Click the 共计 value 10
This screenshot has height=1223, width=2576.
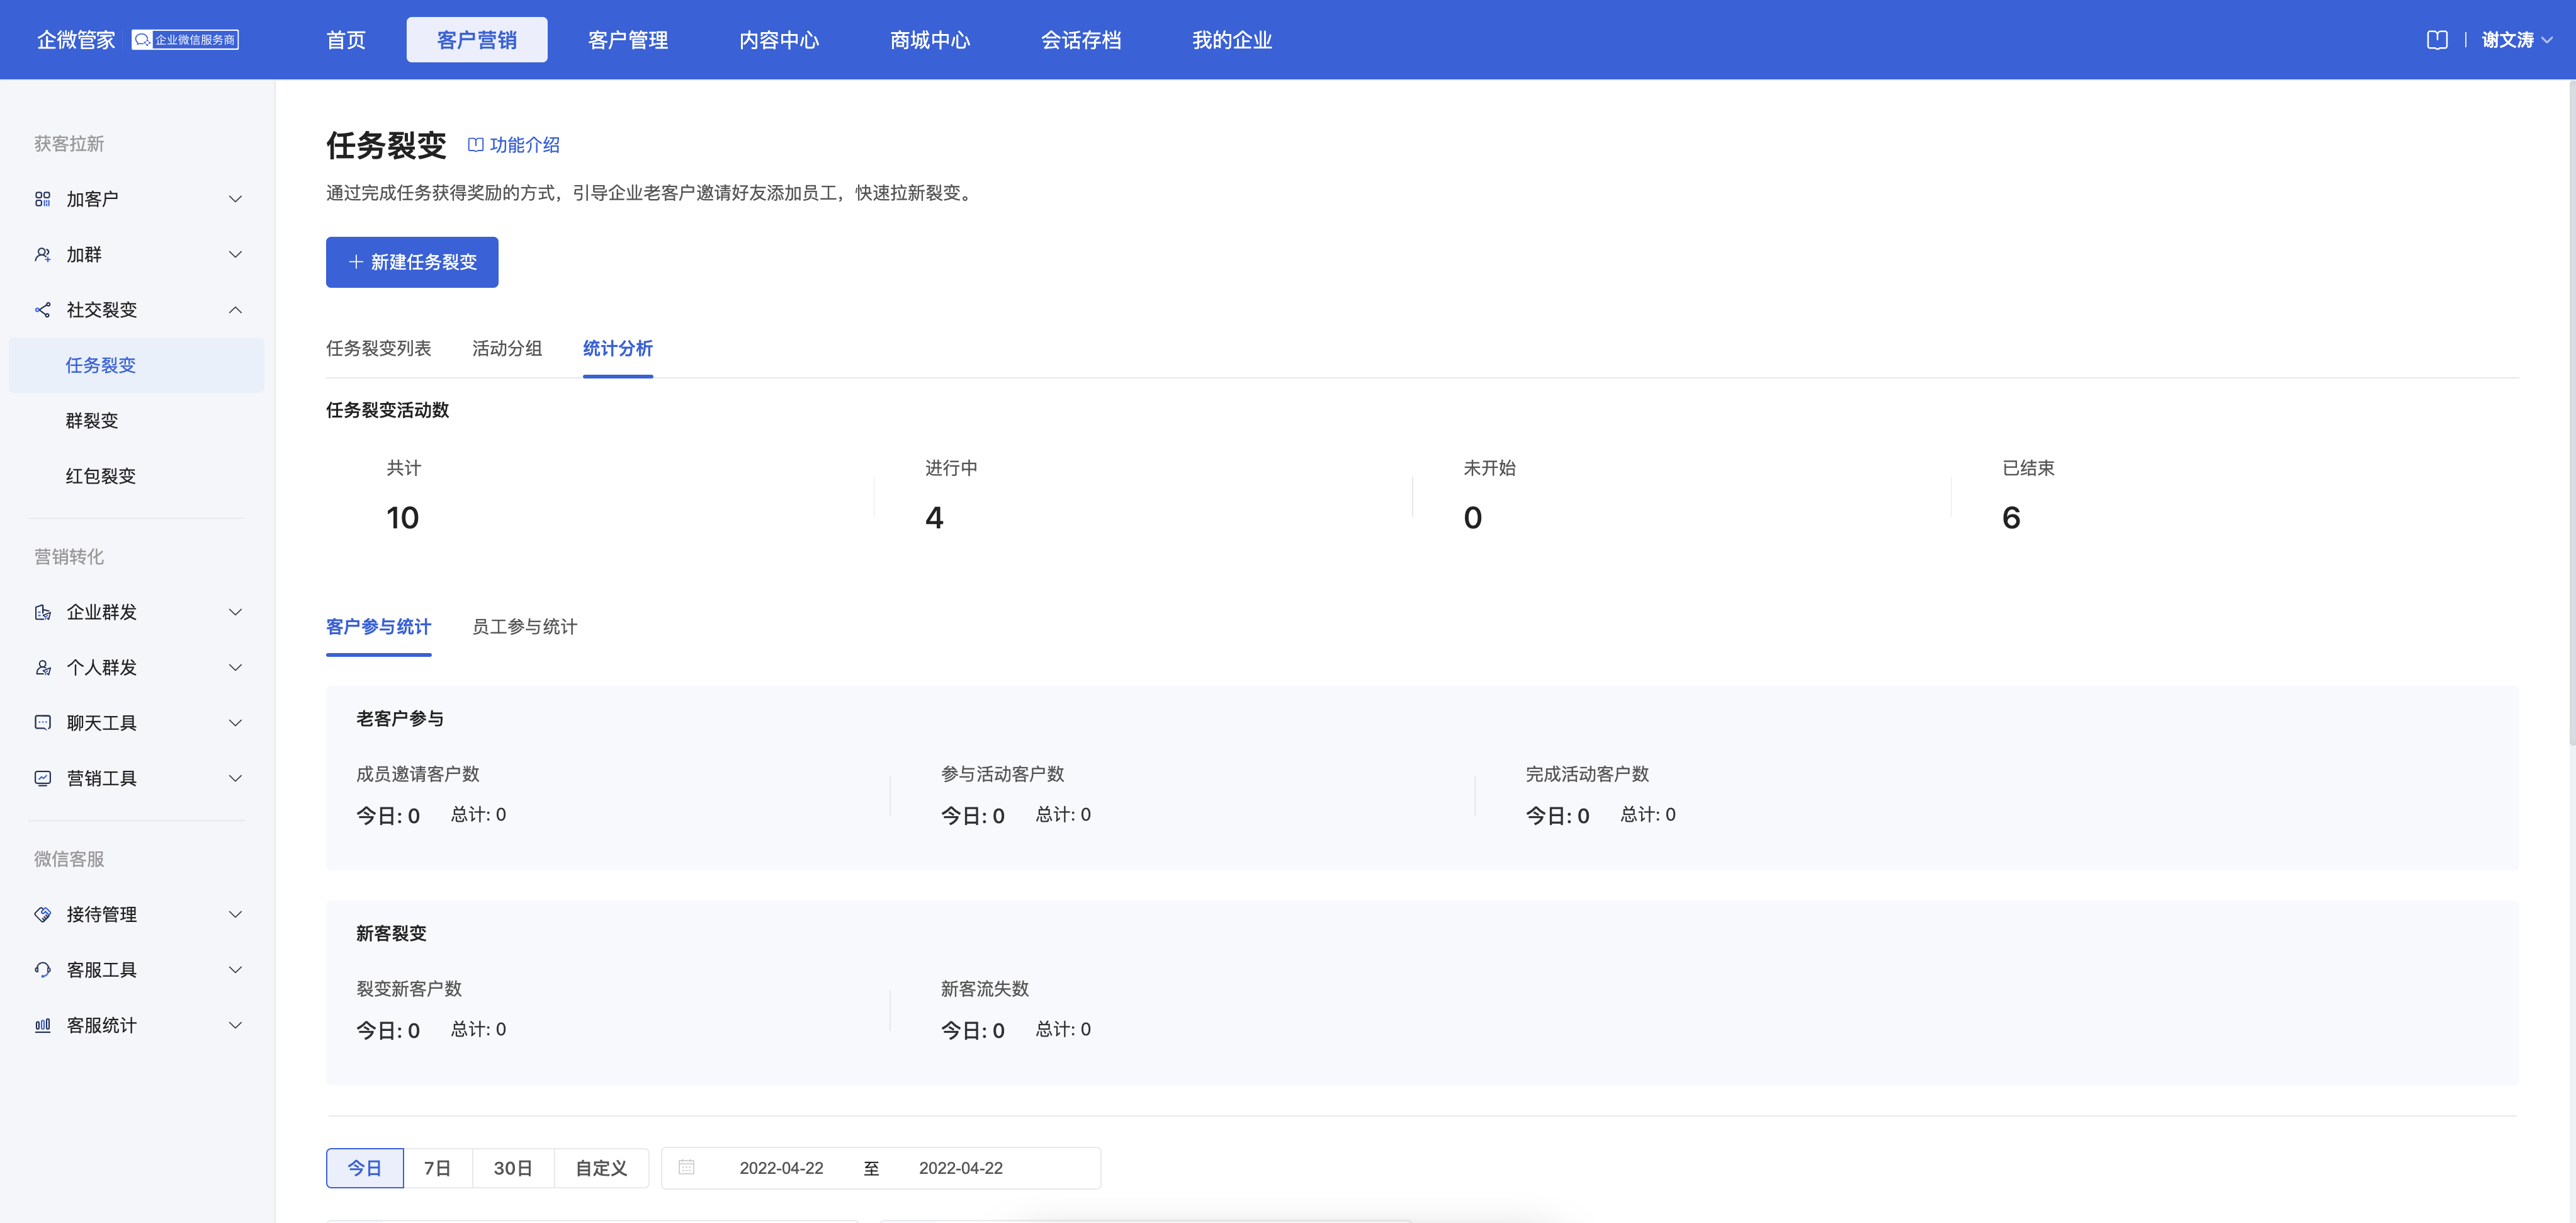(x=402, y=517)
